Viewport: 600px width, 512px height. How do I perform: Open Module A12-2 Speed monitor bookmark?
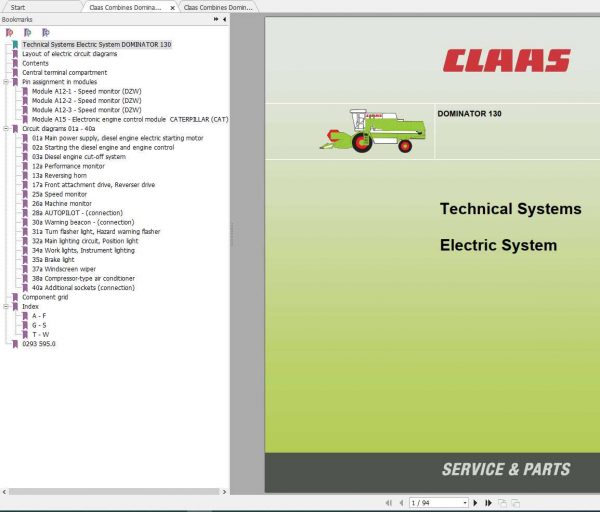[86, 101]
